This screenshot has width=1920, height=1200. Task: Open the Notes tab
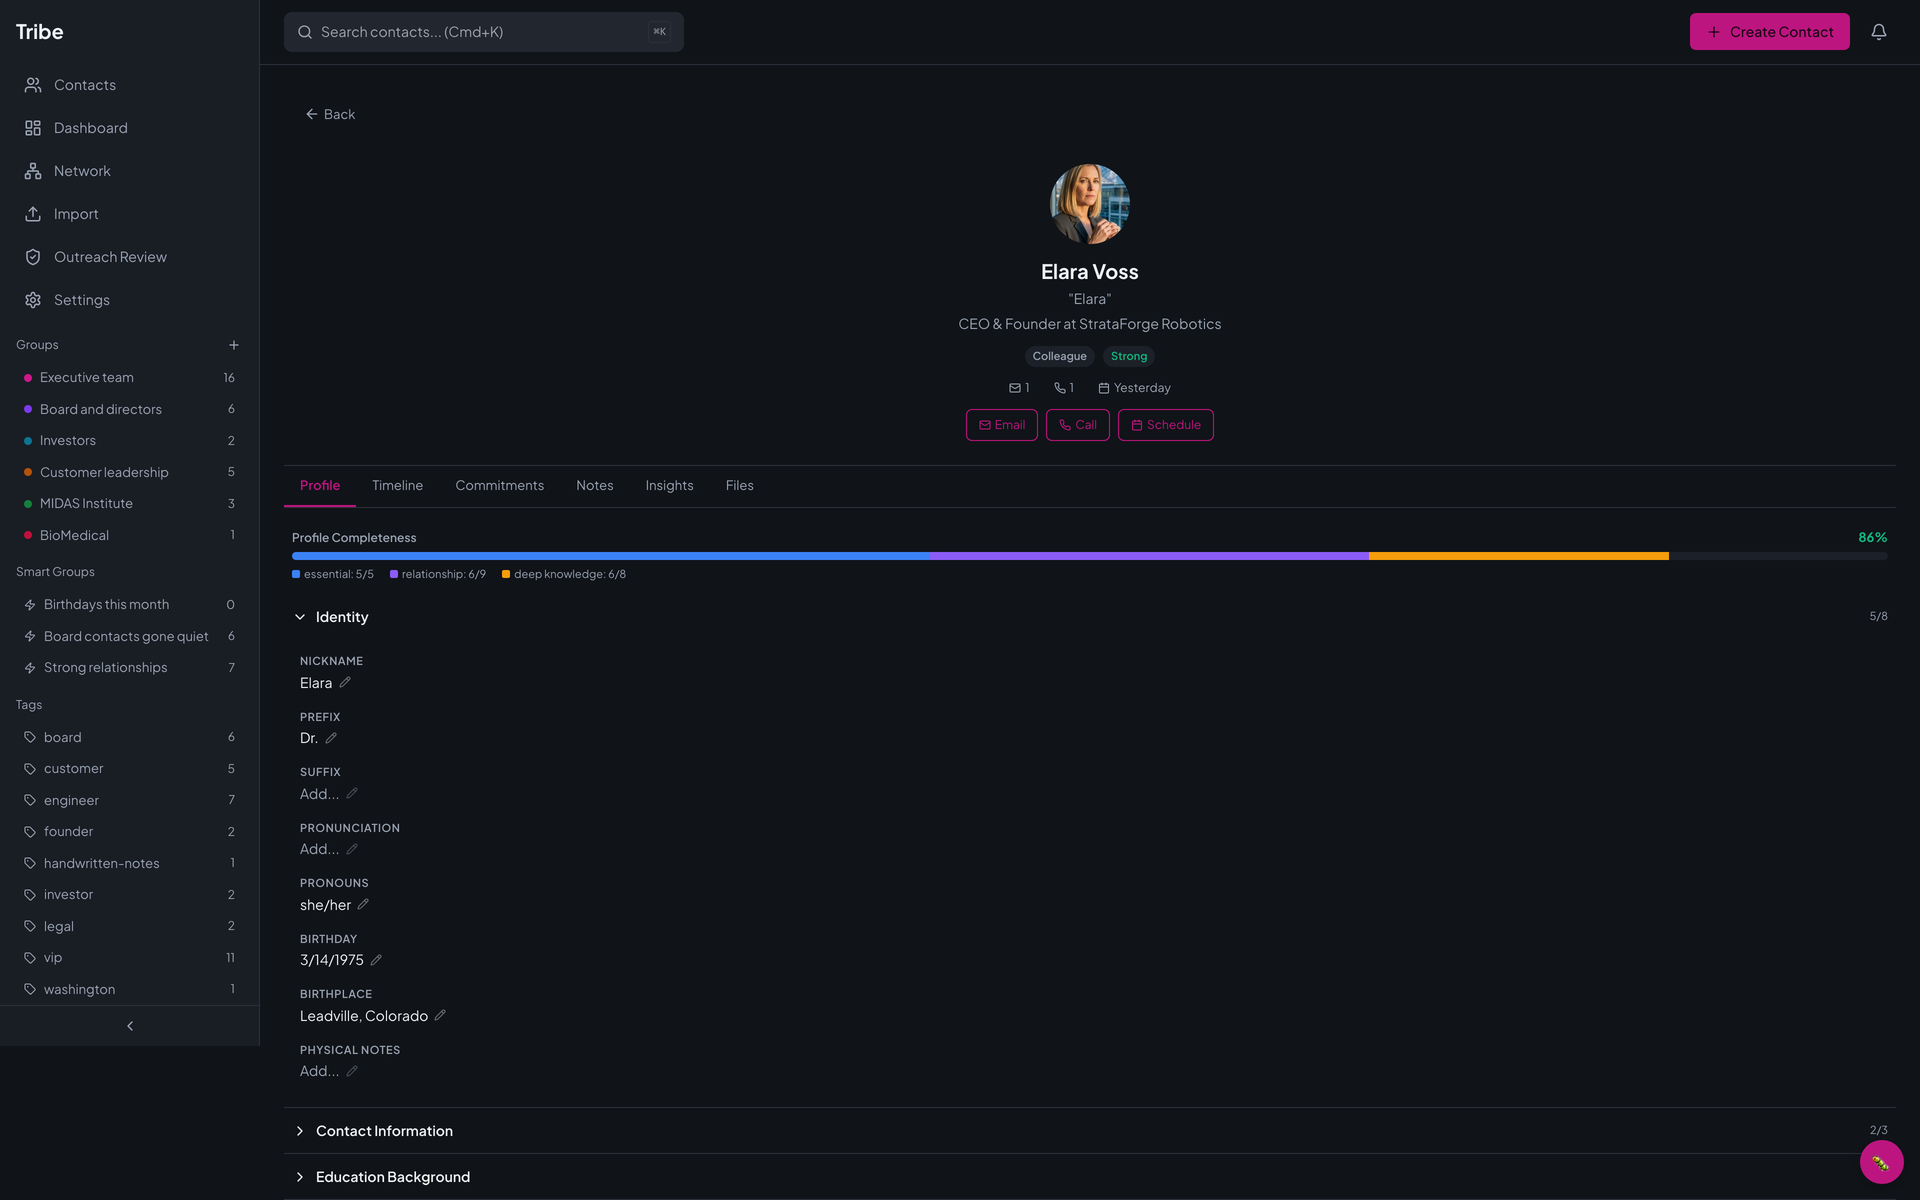595,486
